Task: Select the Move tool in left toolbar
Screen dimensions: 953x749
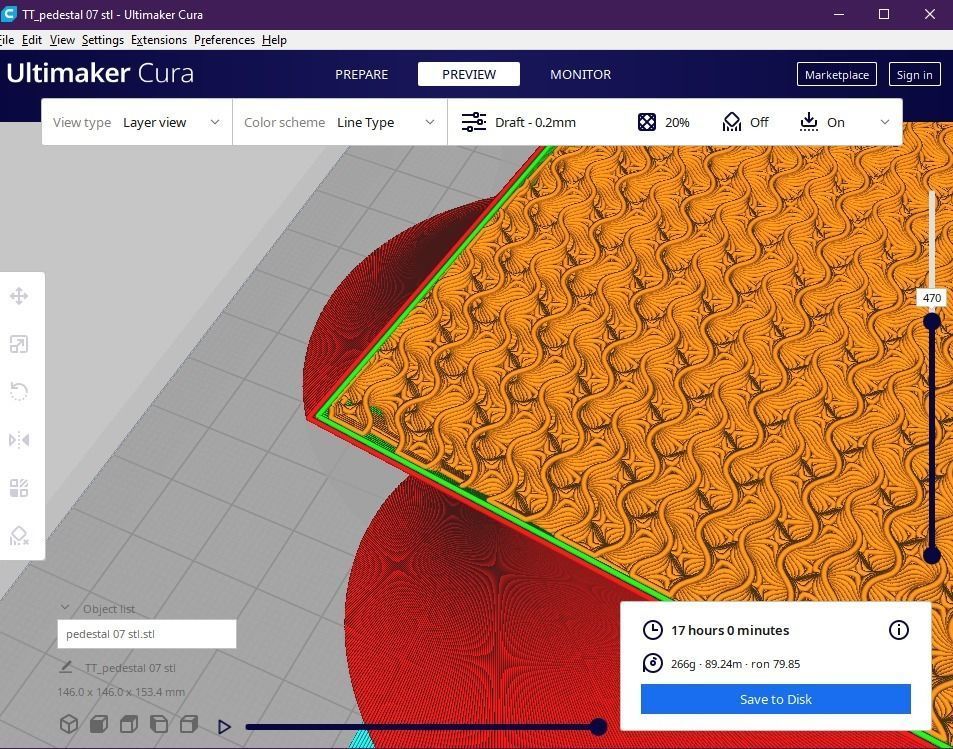Action: 19,296
